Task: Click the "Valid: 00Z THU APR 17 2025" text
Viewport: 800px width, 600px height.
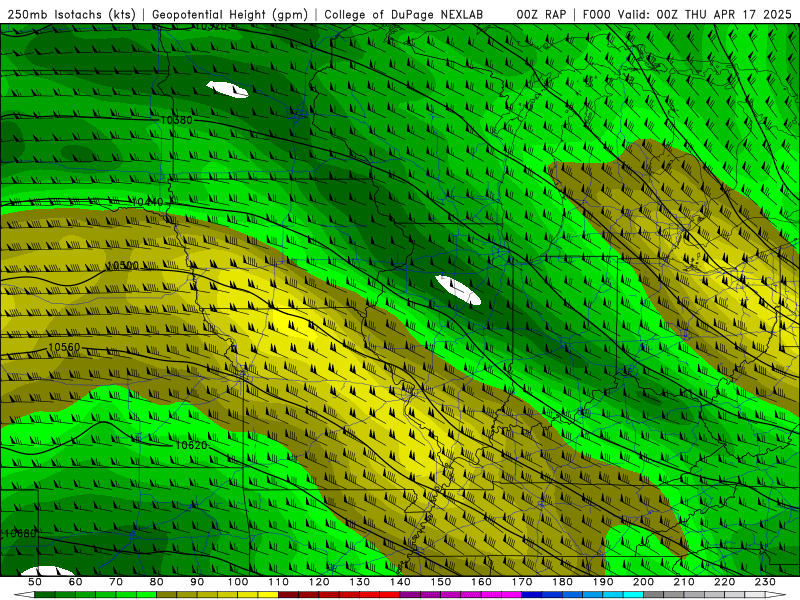Action: pos(705,14)
